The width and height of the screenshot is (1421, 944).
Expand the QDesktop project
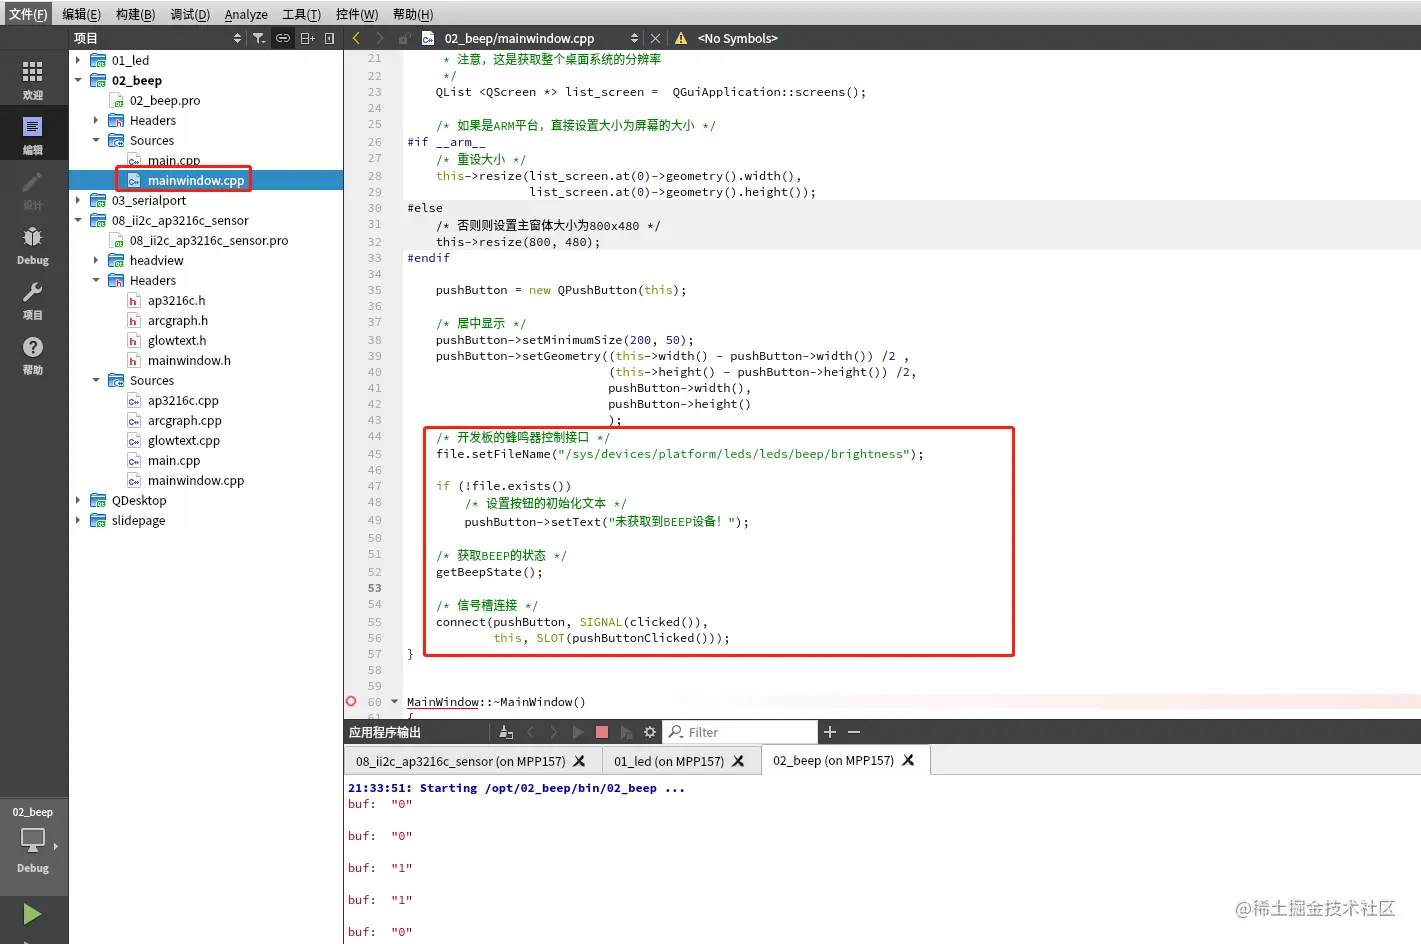coord(78,500)
